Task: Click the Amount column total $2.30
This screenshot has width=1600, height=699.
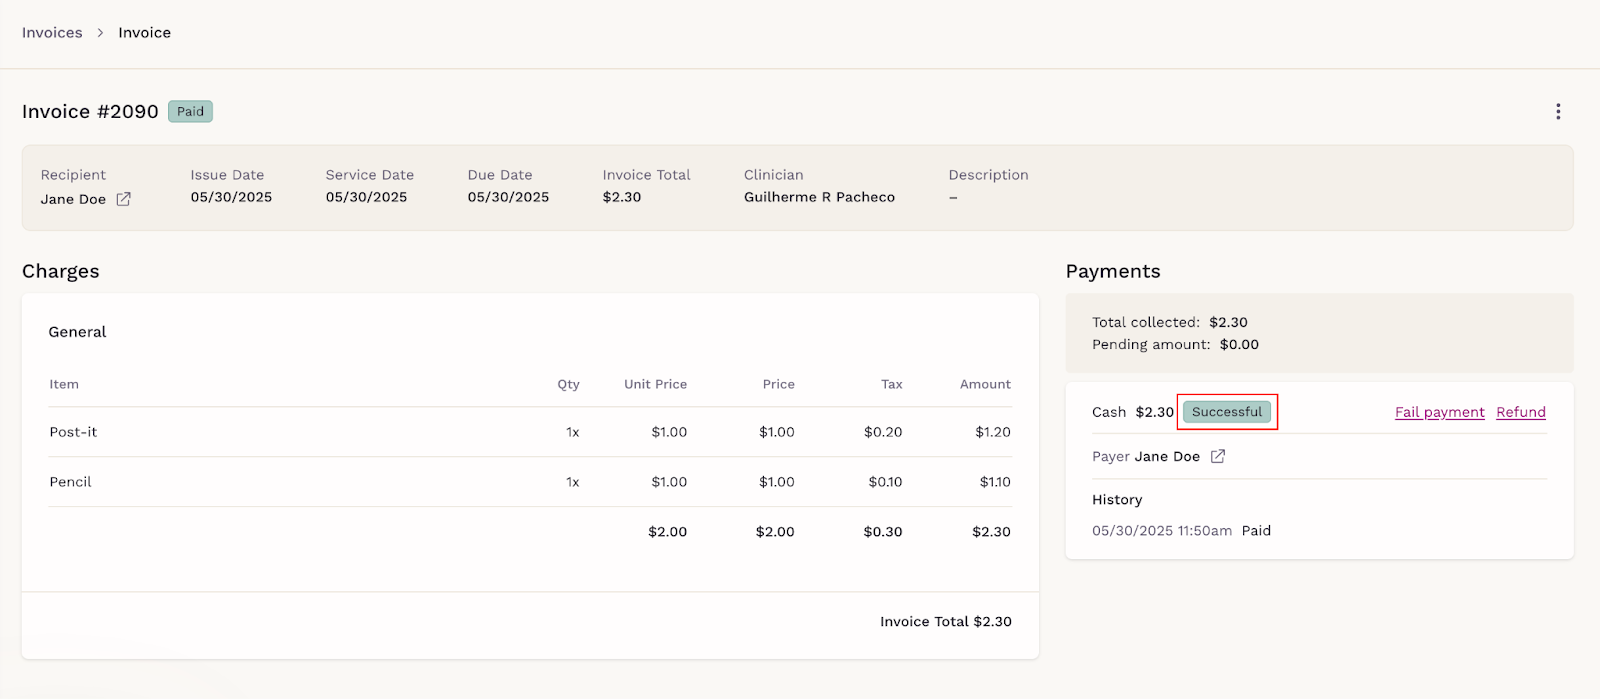Action: pos(991,532)
